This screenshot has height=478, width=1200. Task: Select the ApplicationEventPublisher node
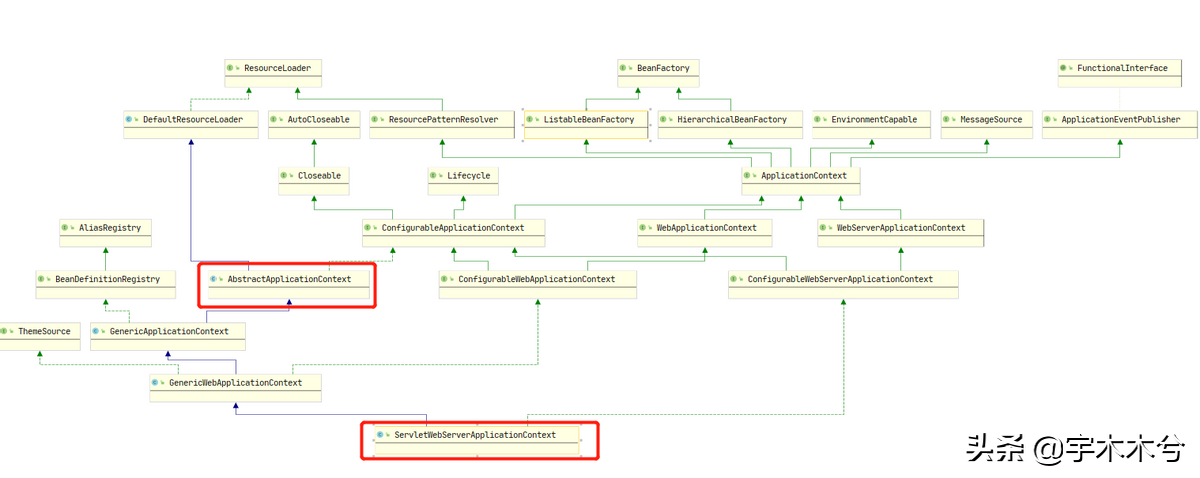(x=1118, y=120)
